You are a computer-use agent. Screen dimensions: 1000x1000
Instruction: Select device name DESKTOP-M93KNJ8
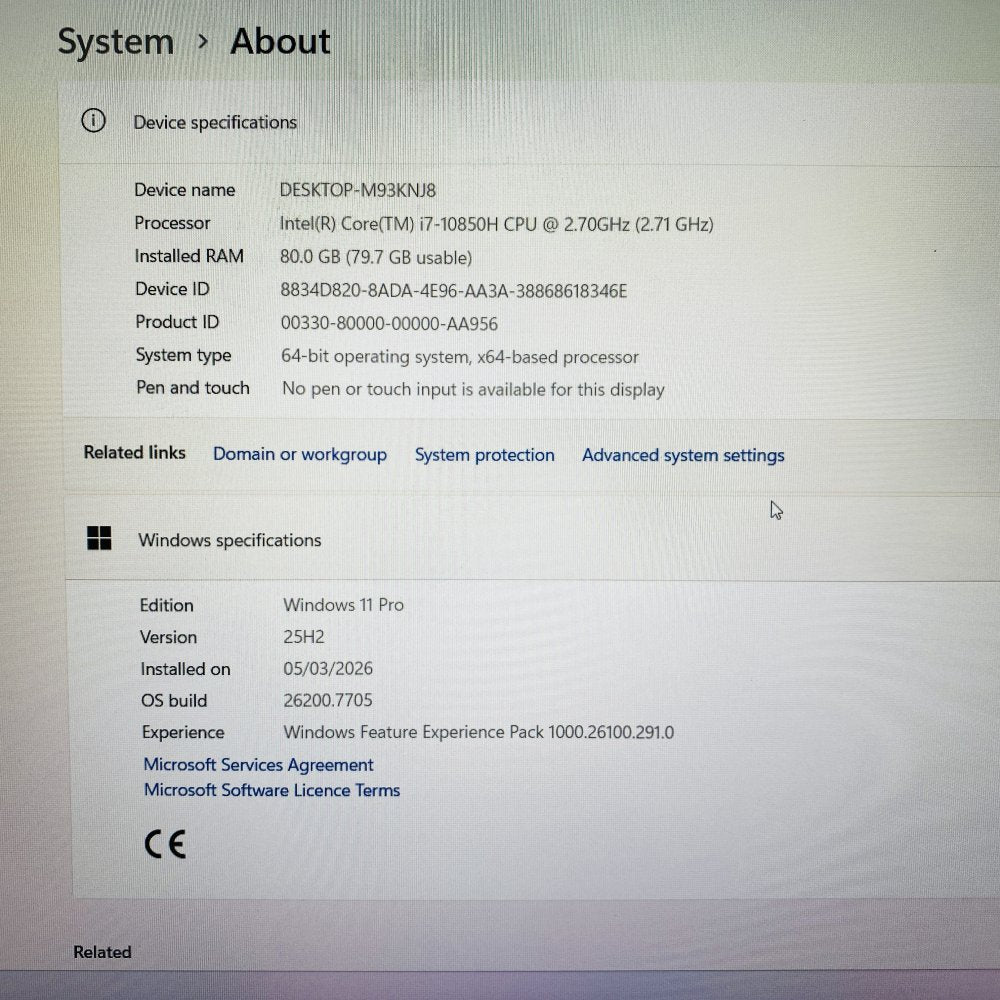[x=358, y=190]
